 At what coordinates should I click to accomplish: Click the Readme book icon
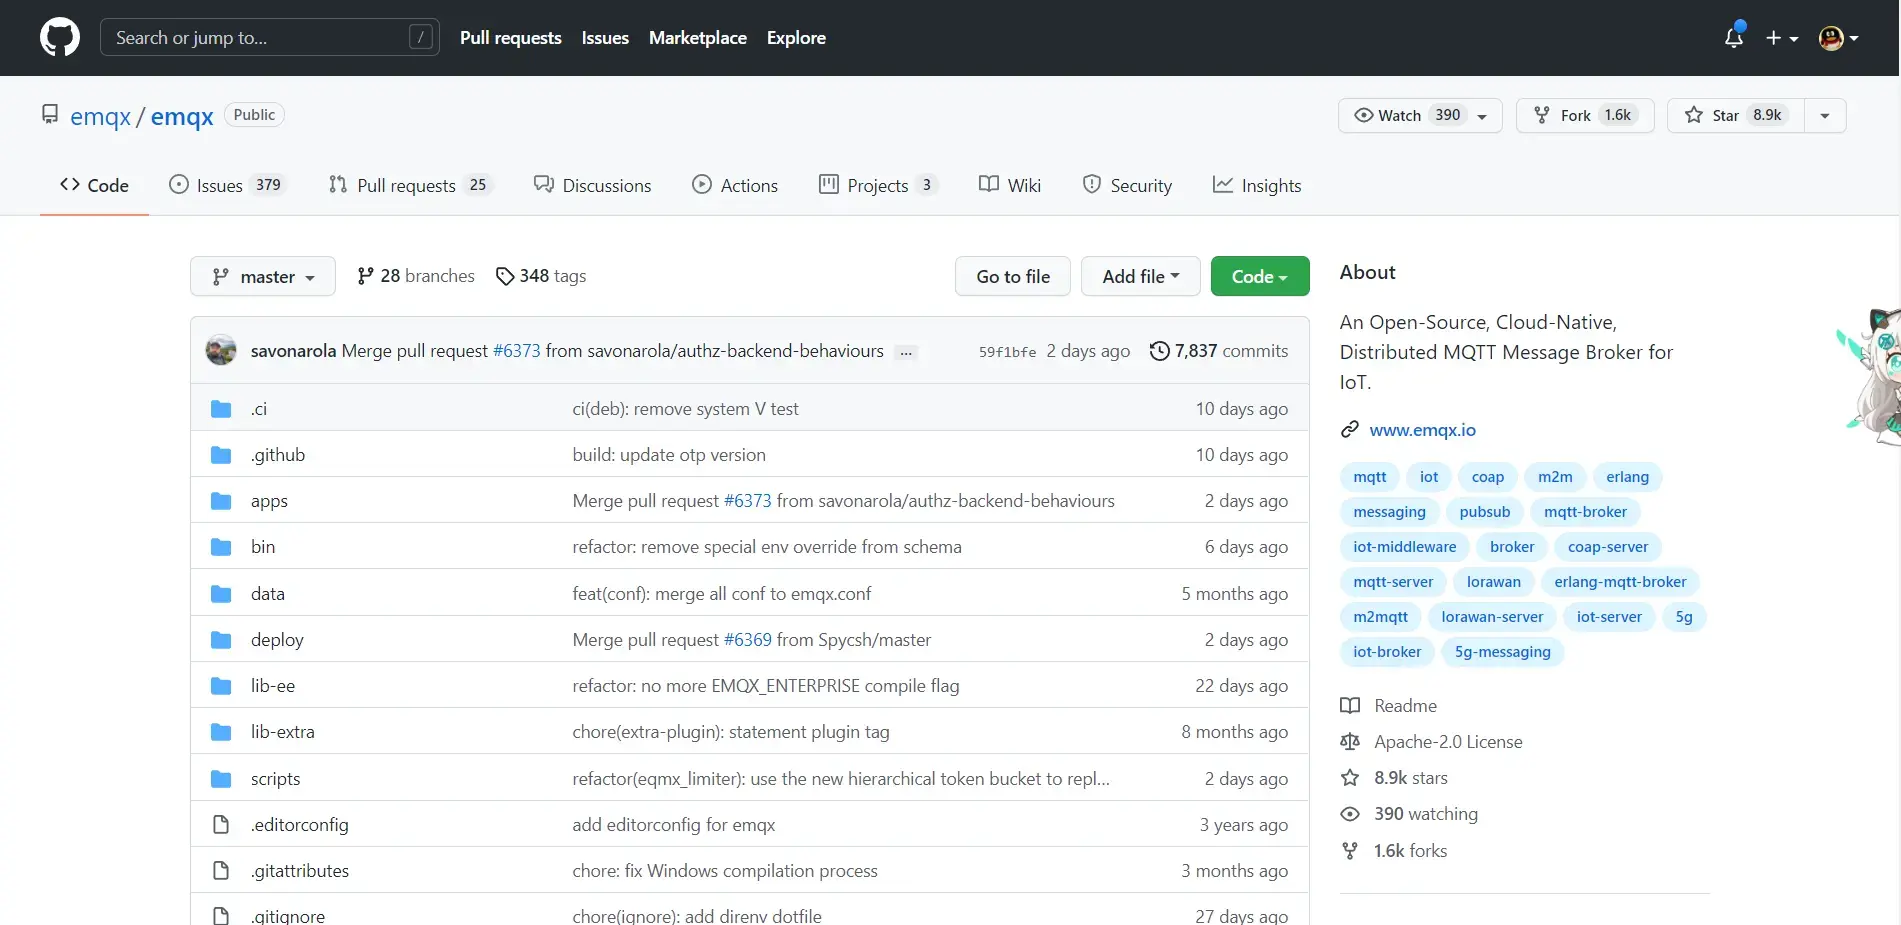(1350, 706)
